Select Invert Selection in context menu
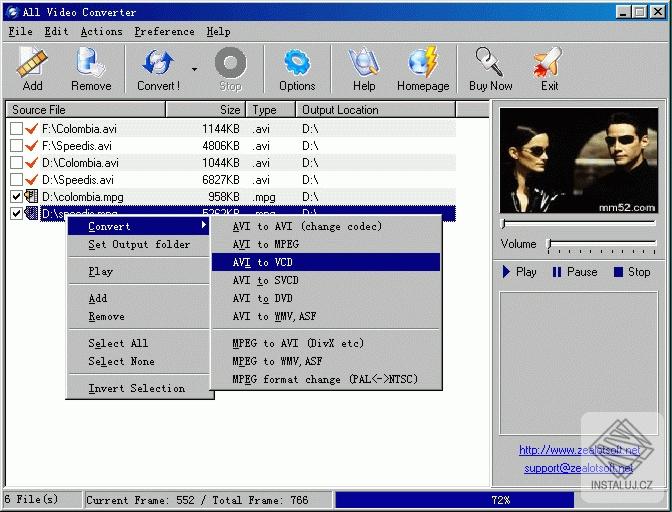672x512 pixels. pos(137,388)
